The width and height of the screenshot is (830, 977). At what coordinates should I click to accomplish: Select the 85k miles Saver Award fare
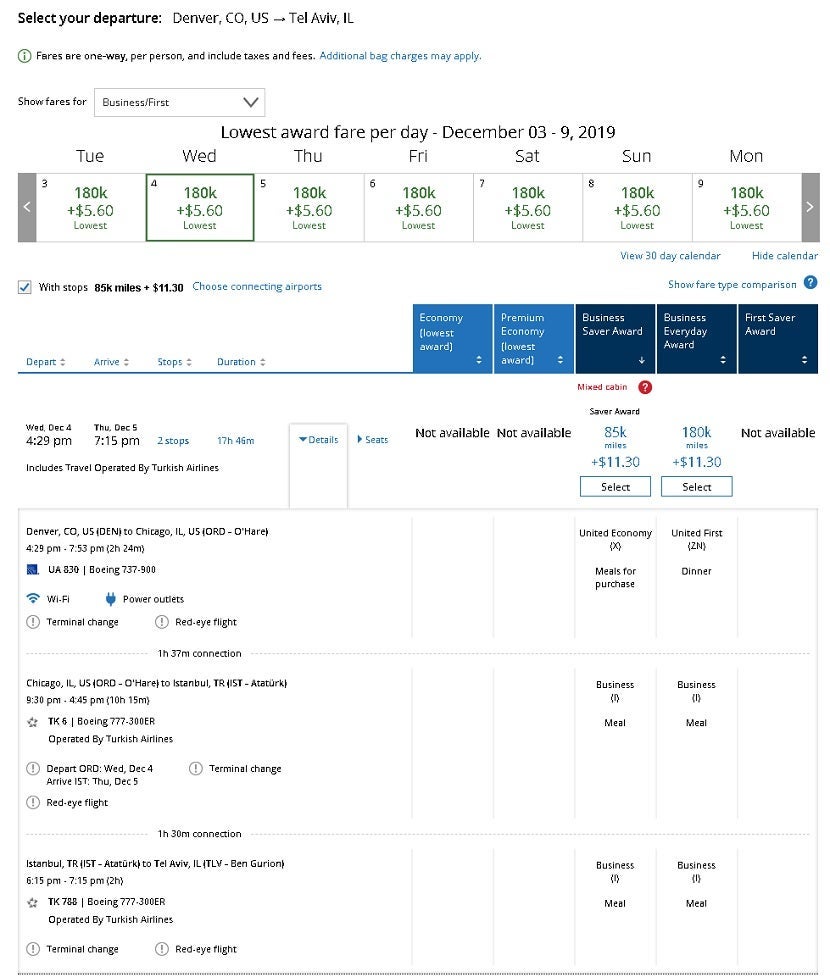[x=615, y=487]
